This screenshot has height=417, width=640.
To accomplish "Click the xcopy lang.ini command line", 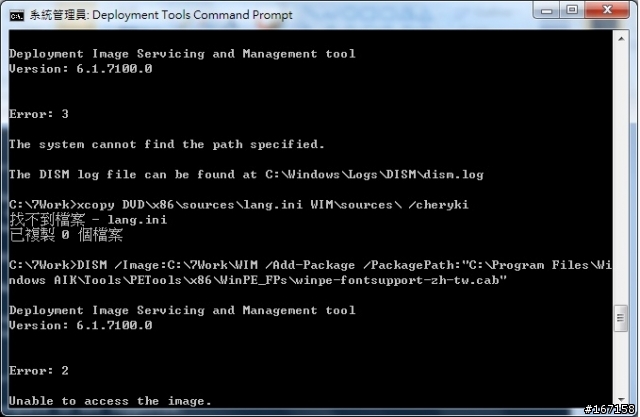I will [x=239, y=205].
